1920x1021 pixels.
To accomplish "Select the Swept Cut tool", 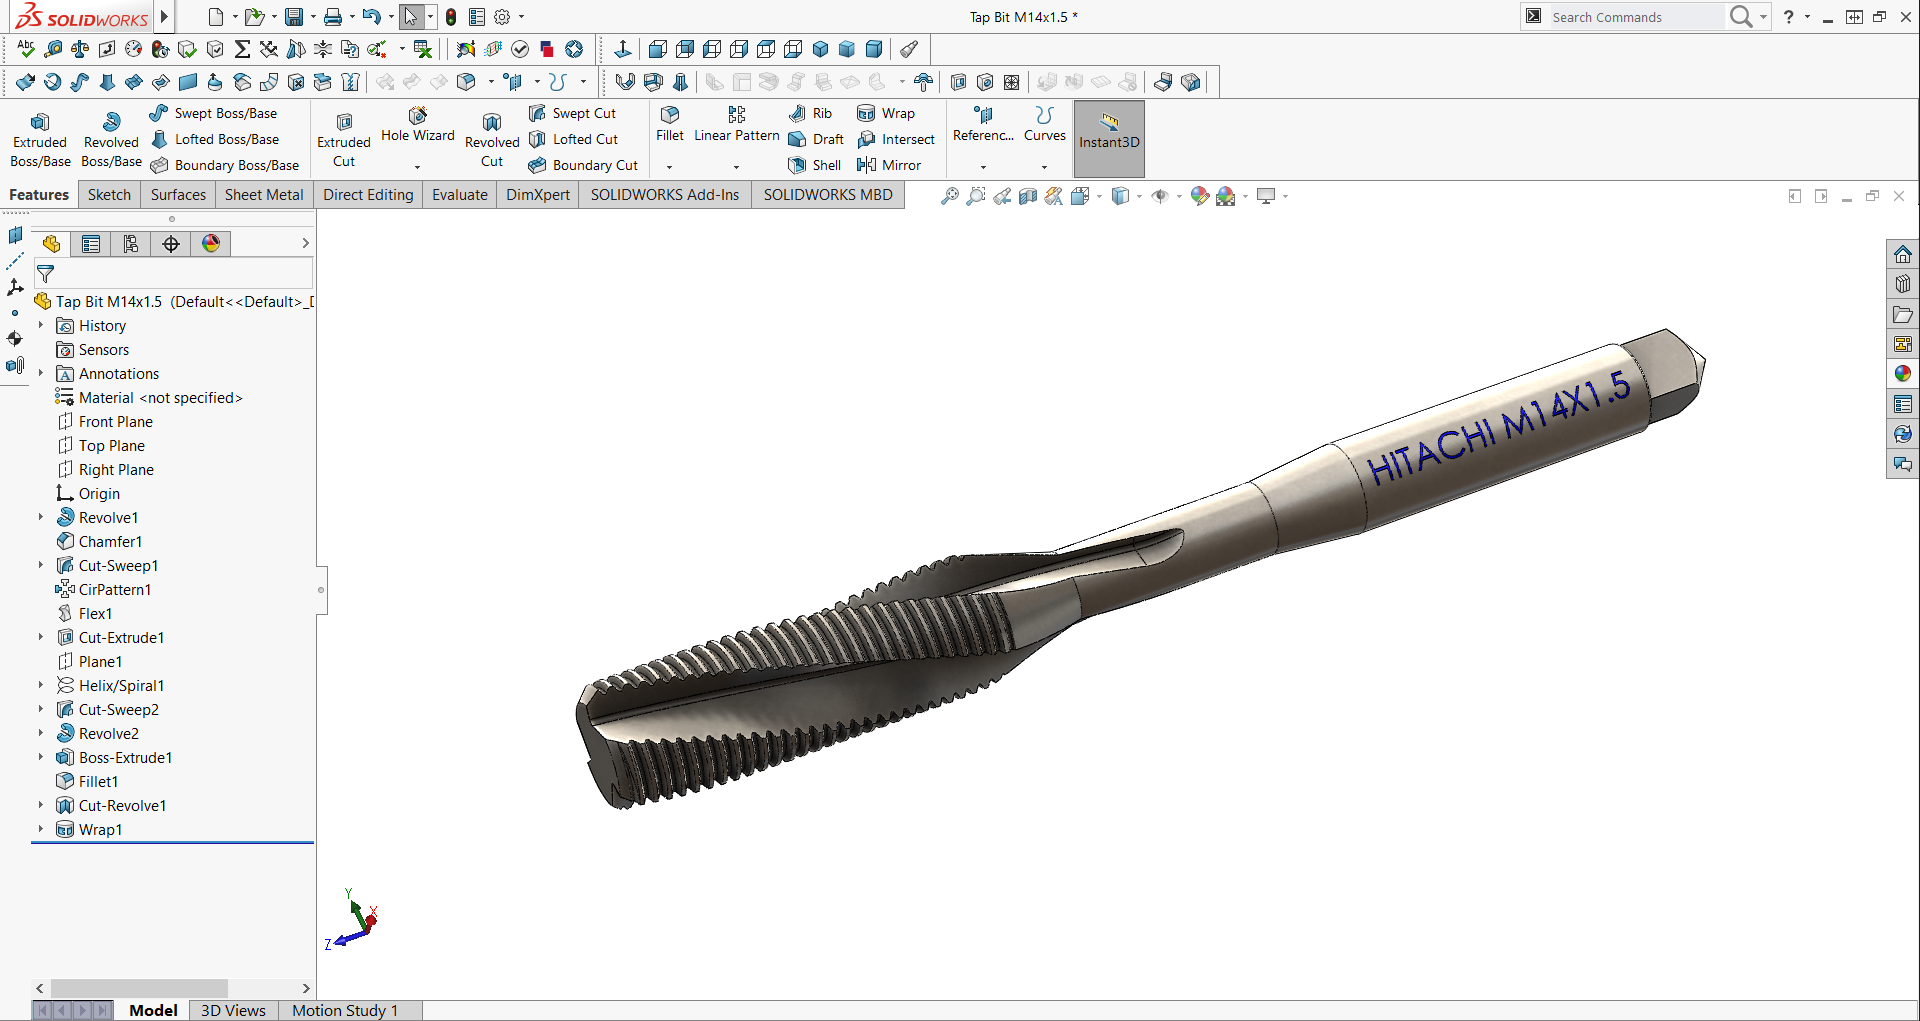I will [x=573, y=113].
